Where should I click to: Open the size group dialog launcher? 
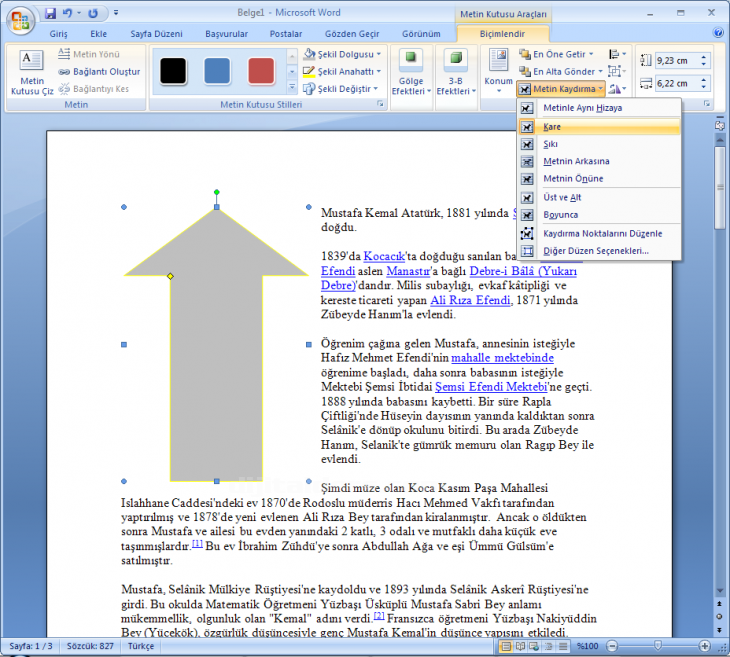707,104
